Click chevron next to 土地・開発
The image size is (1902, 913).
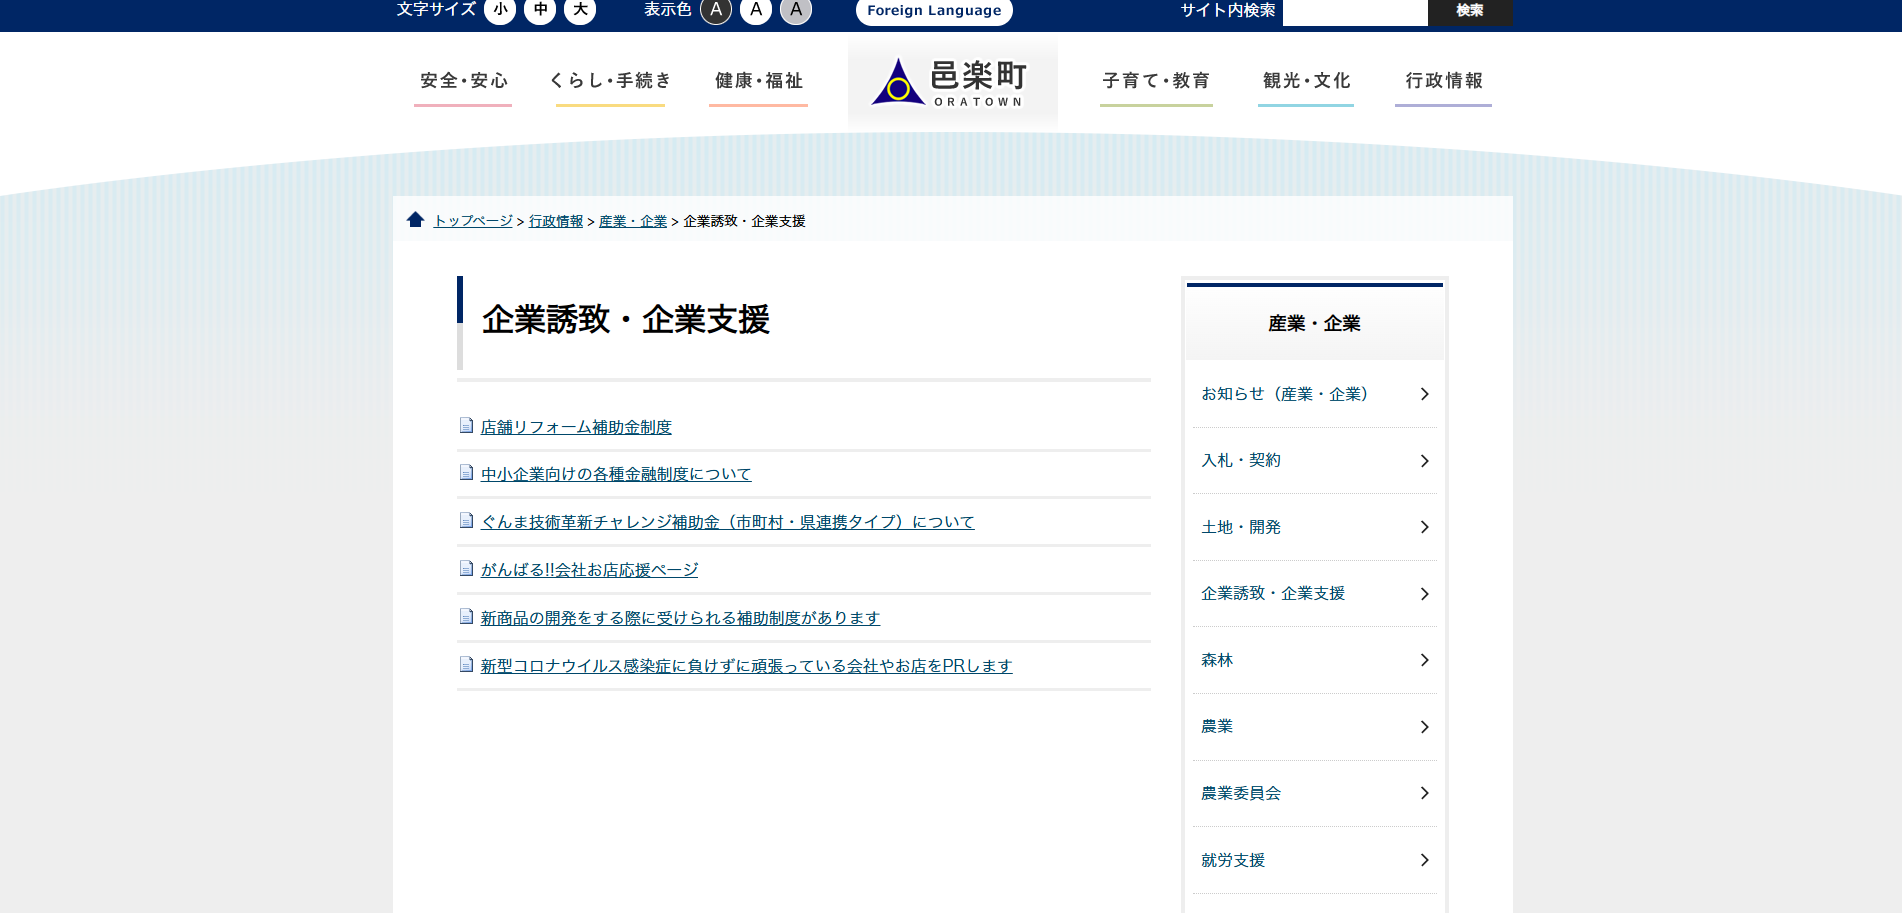(1425, 527)
